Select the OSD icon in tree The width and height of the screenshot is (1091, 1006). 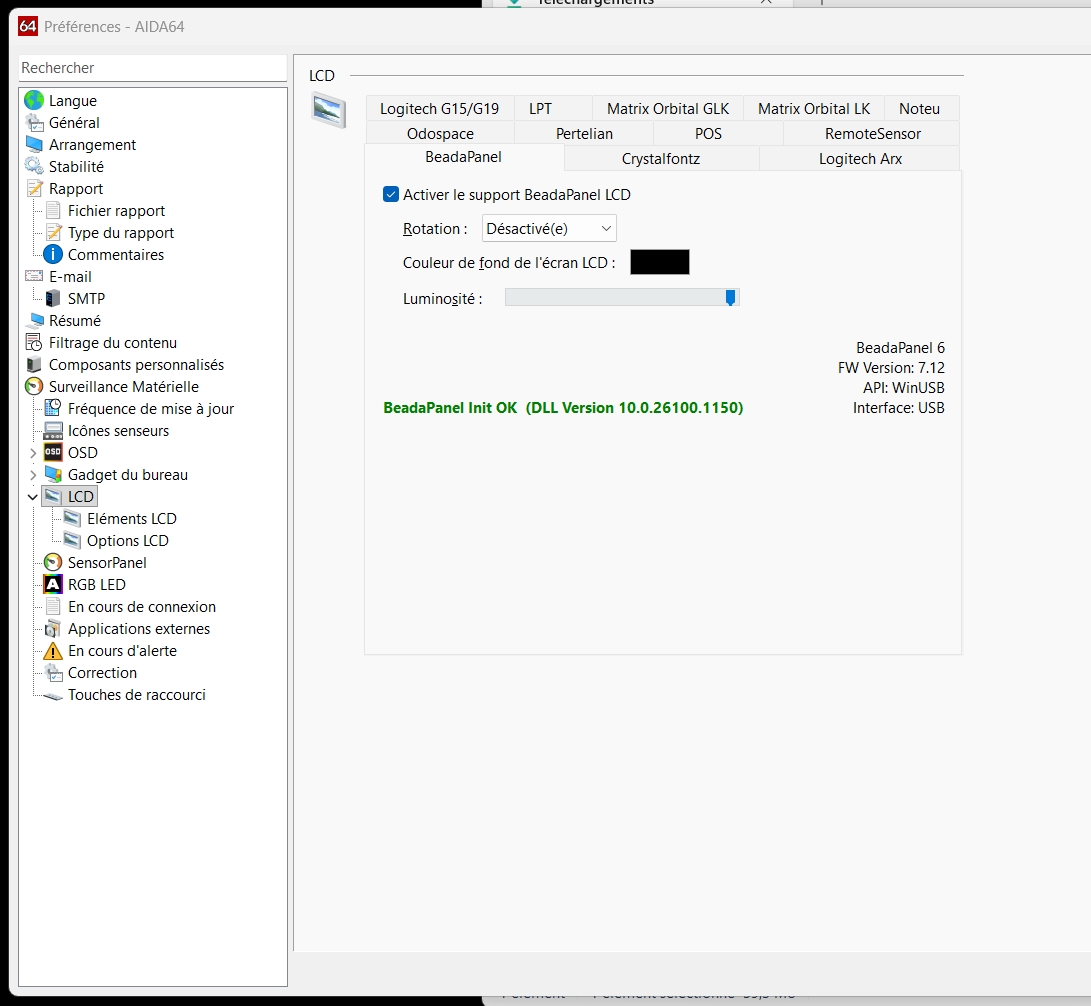(53, 452)
